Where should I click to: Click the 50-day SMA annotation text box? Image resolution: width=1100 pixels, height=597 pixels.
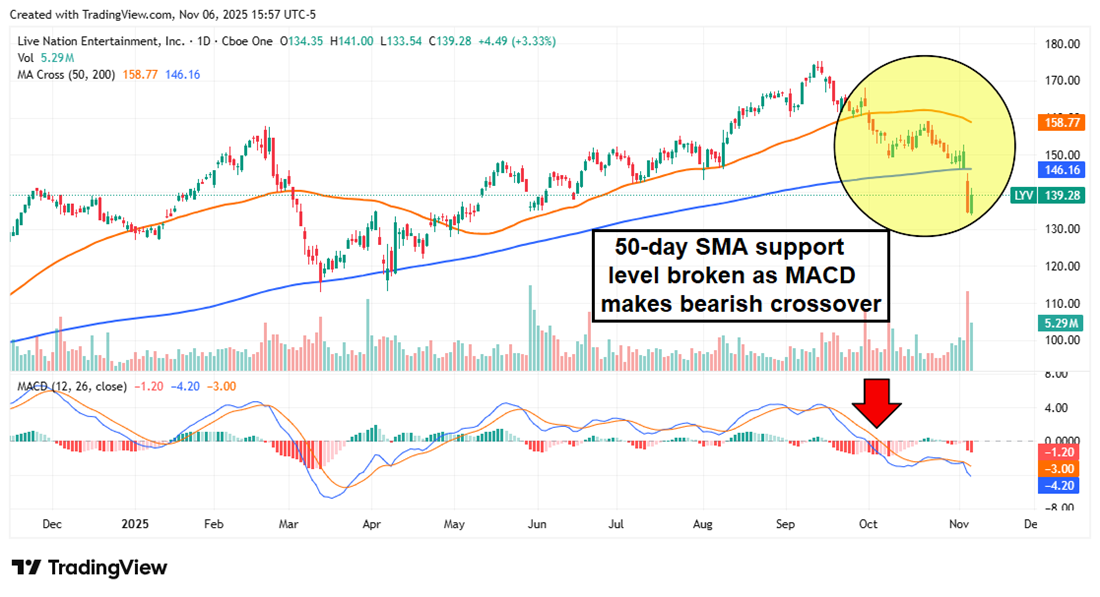pyautogui.click(x=740, y=275)
